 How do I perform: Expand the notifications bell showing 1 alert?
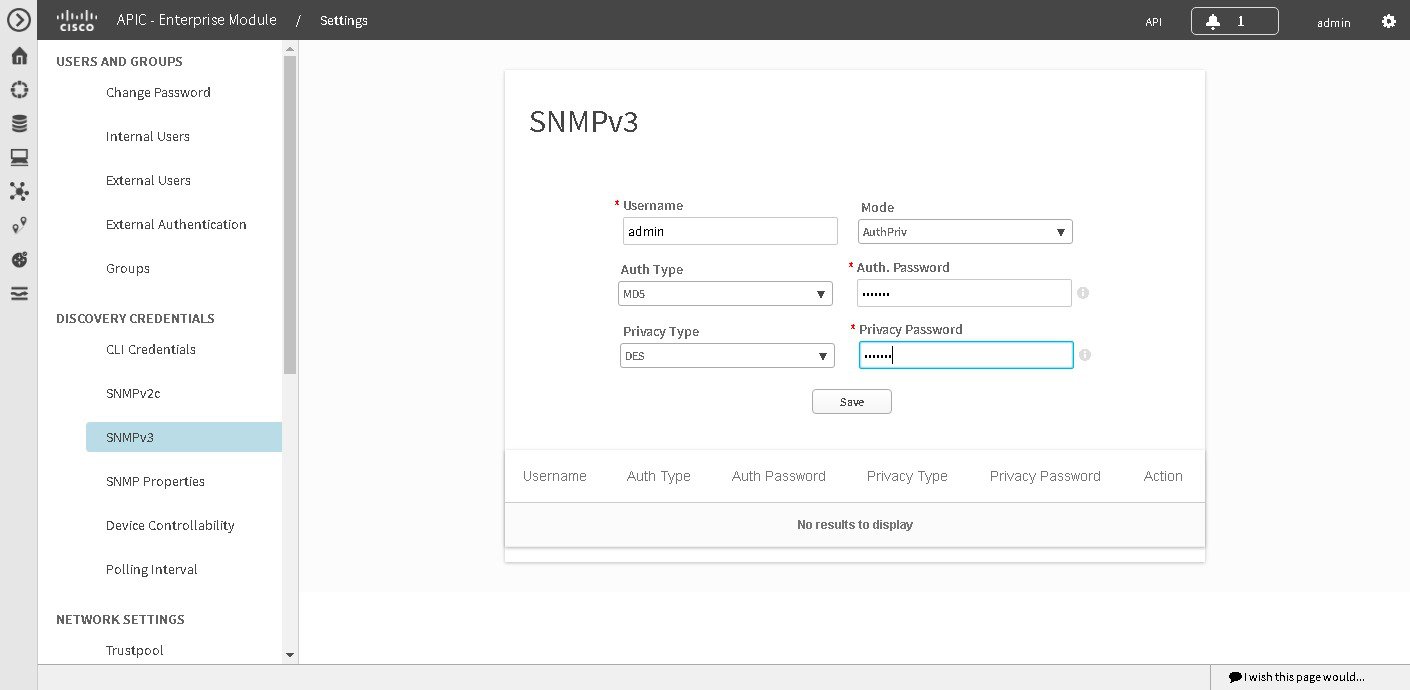pos(1234,19)
